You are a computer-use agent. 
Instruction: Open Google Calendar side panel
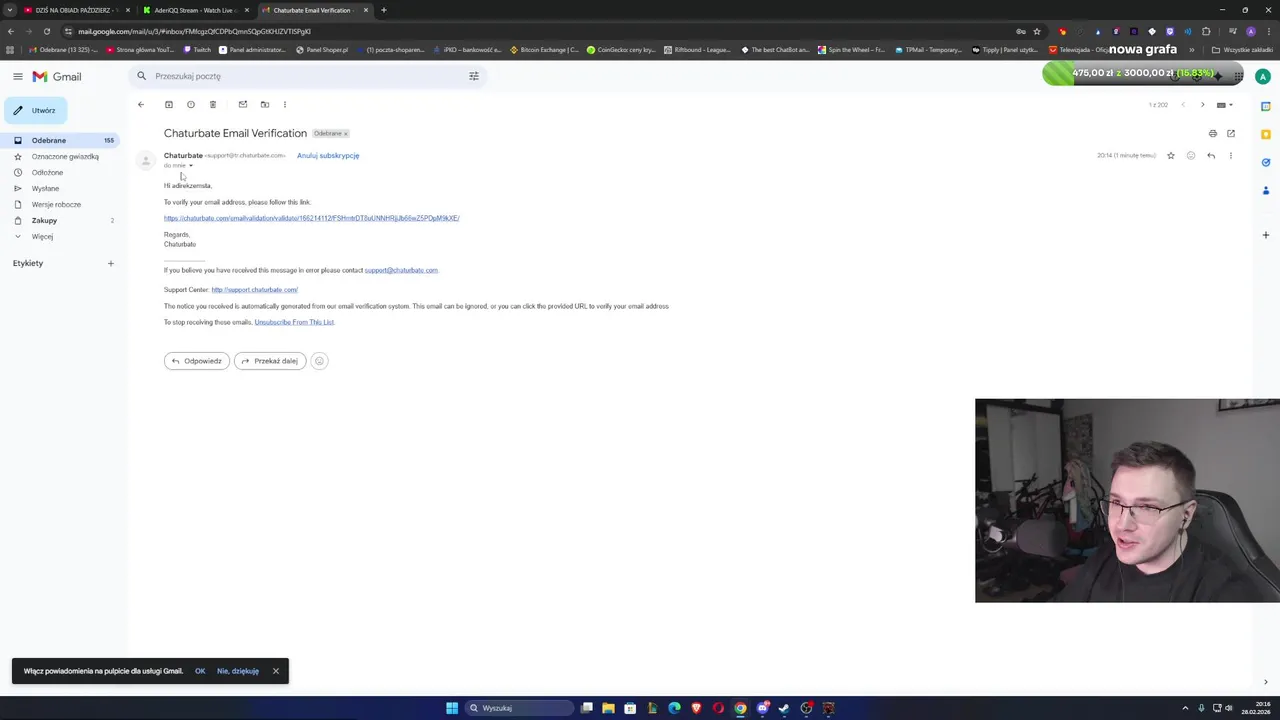click(1265, 106)
